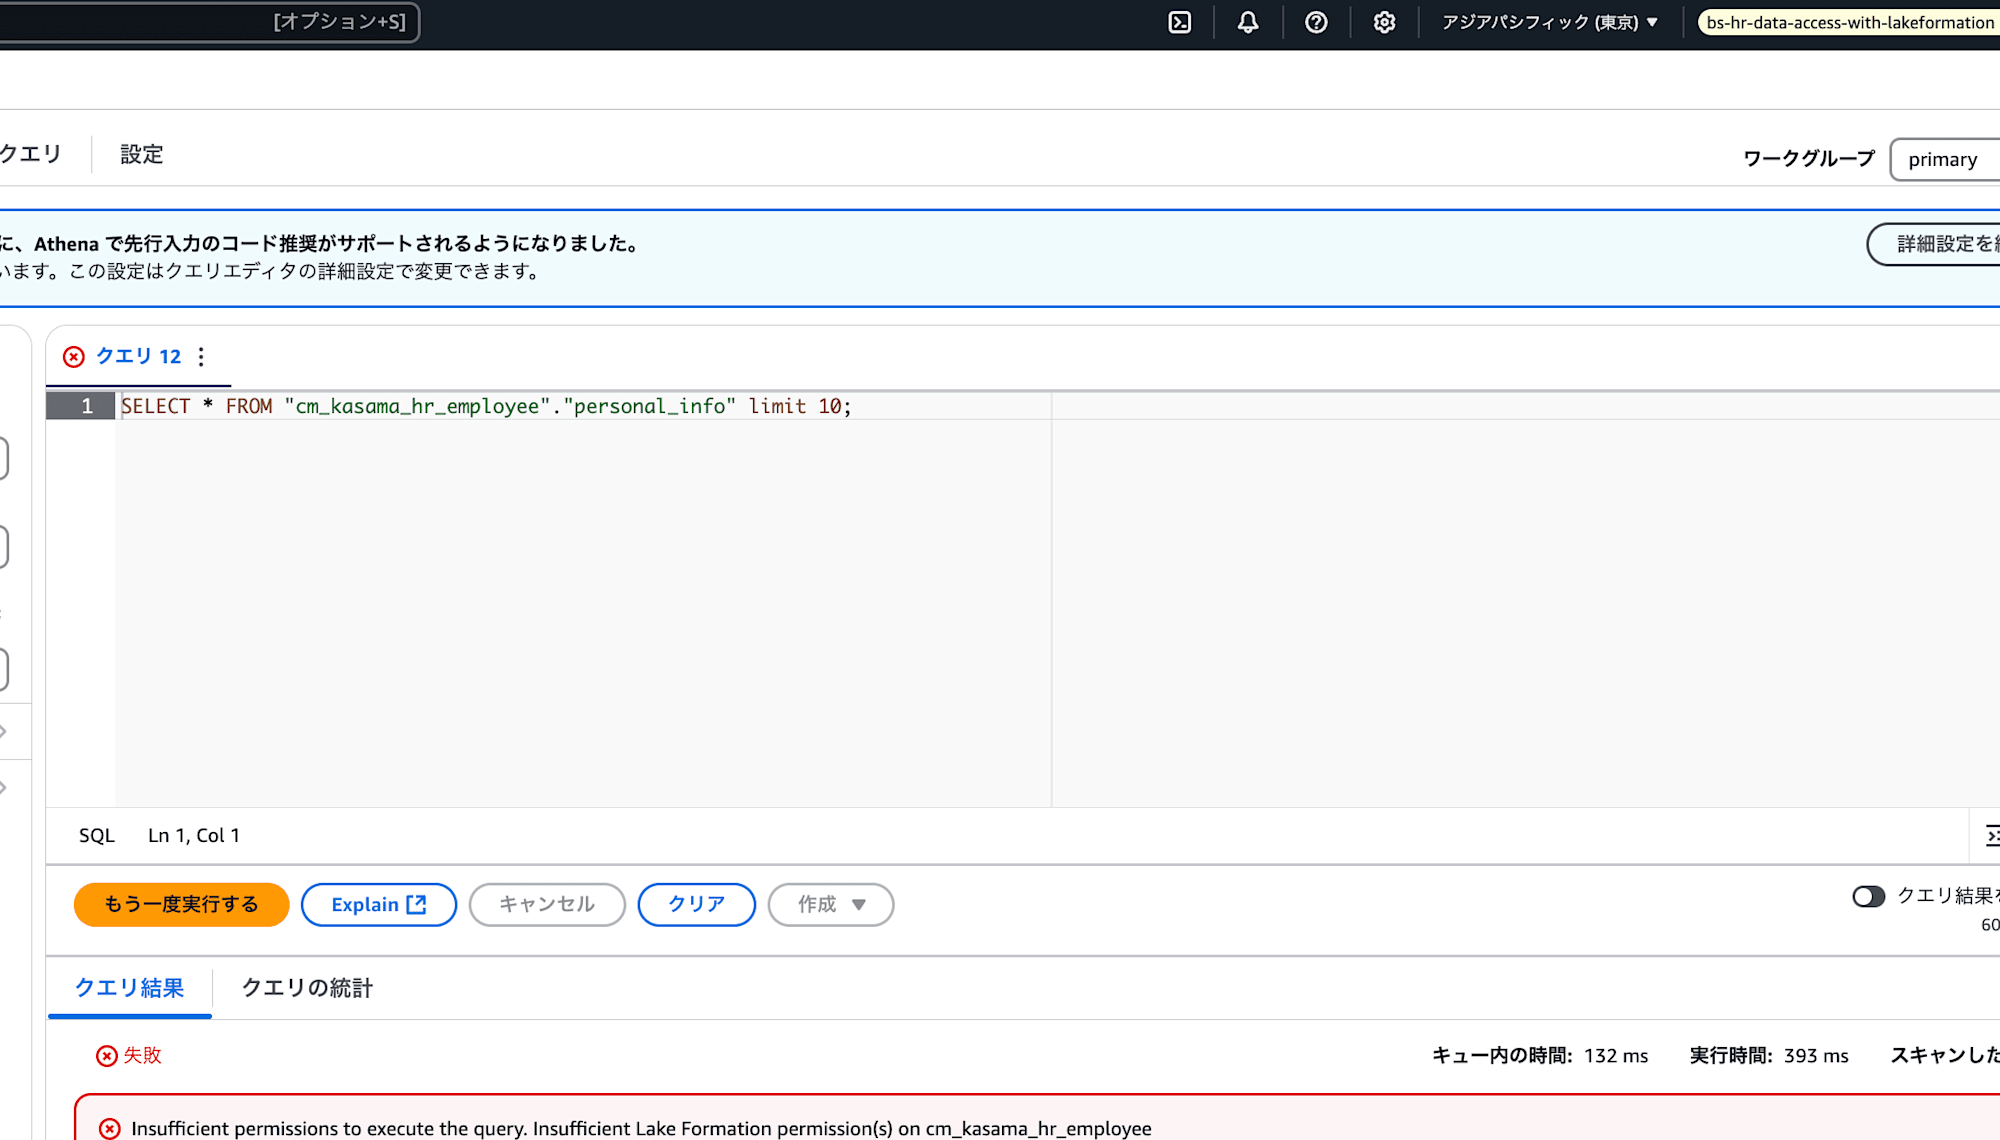Click the Insufficient permissions error message

point(641,1129)
